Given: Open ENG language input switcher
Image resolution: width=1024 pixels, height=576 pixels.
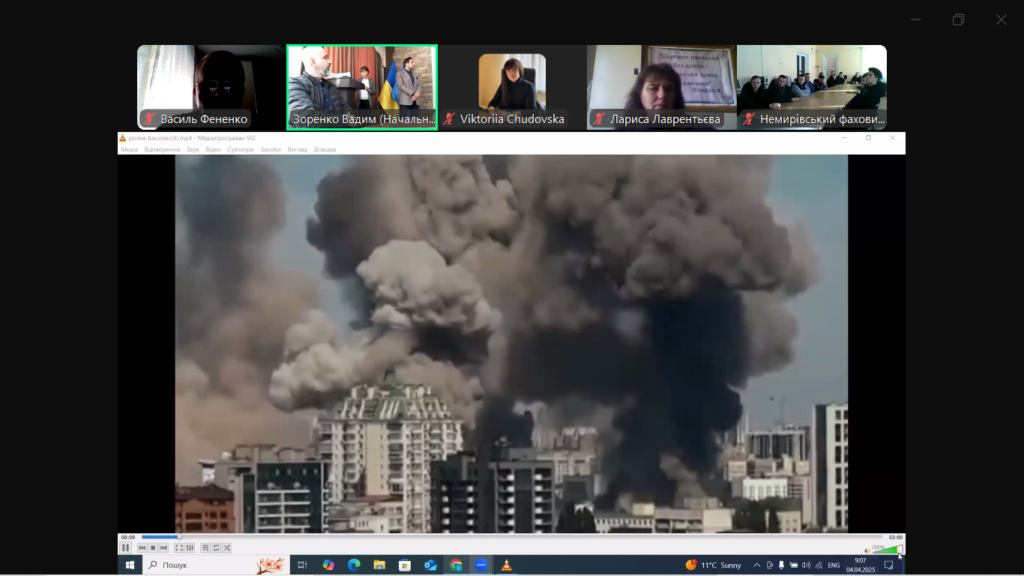Looking at the screenshot, I should pyautogui.click(x=833, y=565).
